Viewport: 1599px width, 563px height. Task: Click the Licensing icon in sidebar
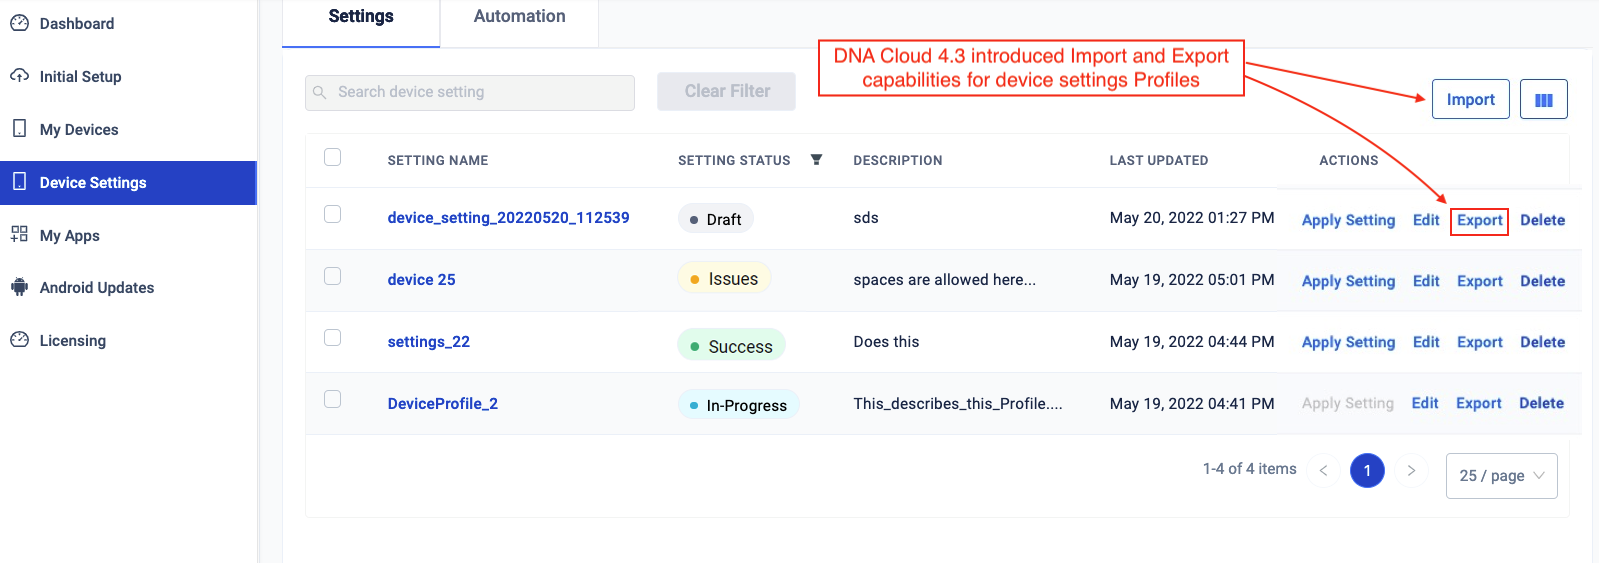pyautogui.click(x=19, y=340)
